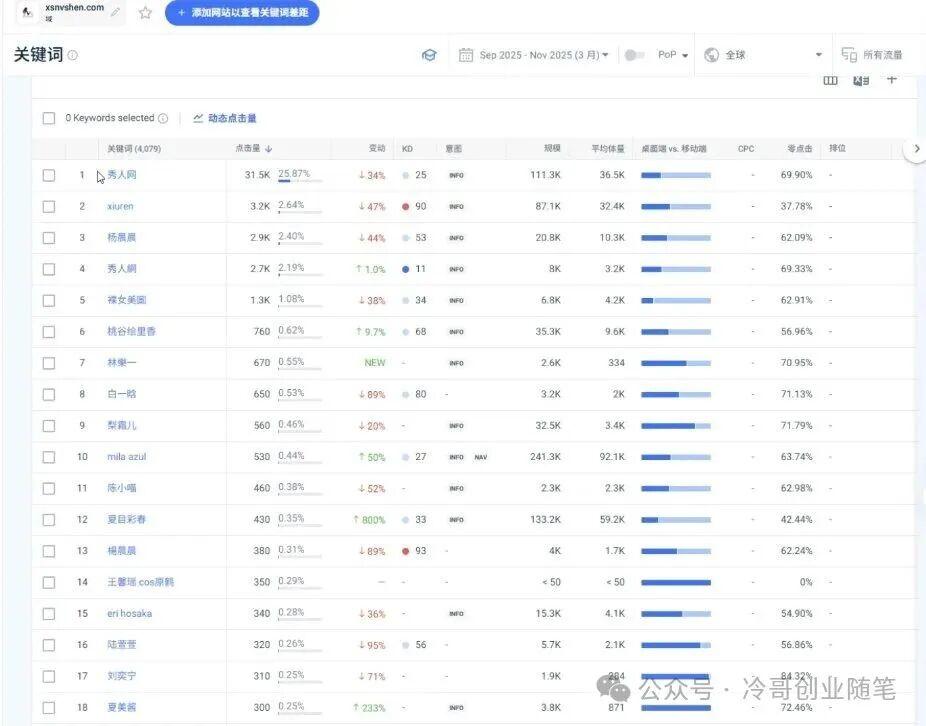Click the NEW change label in row 7
Screen dimensions: 926x726
click(x=375, y=363)
